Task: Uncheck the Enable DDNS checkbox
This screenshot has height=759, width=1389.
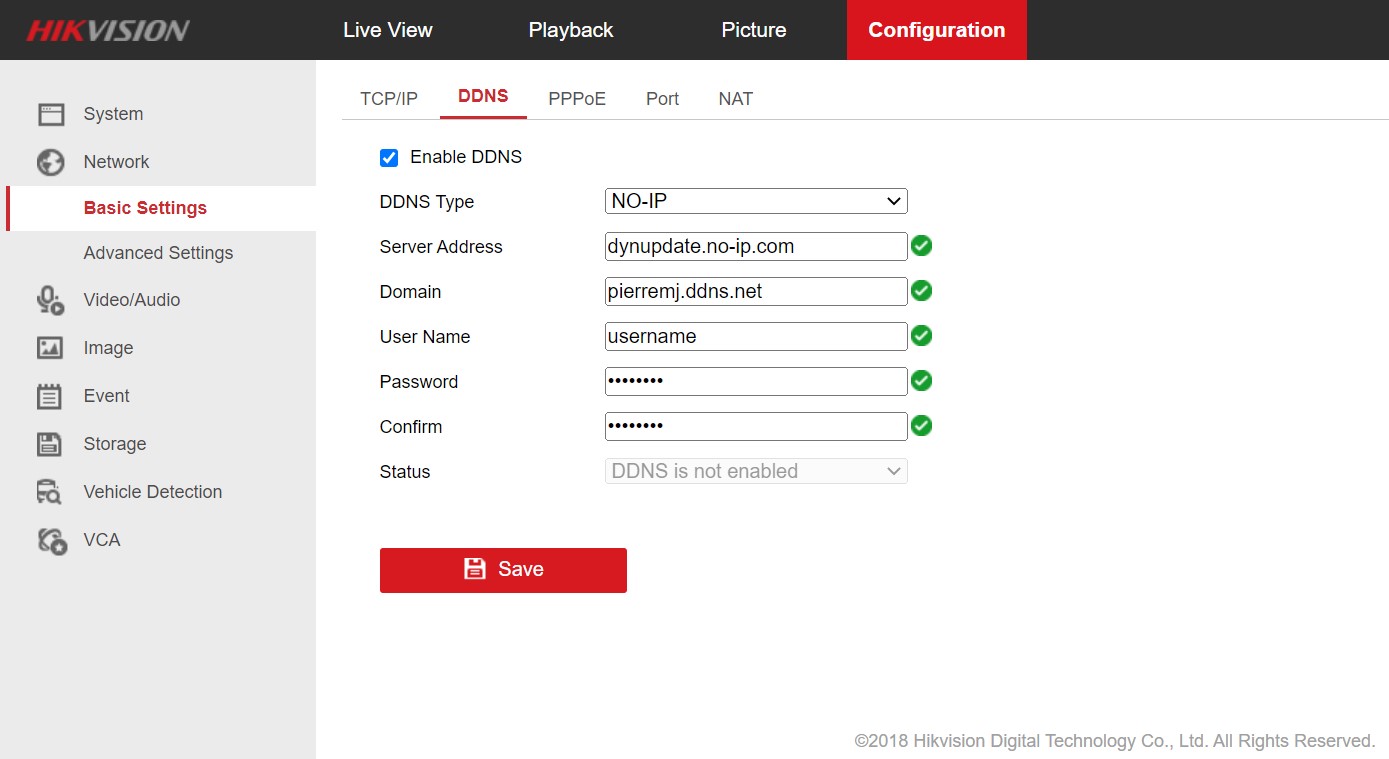Action: click(x=389, y=158)
